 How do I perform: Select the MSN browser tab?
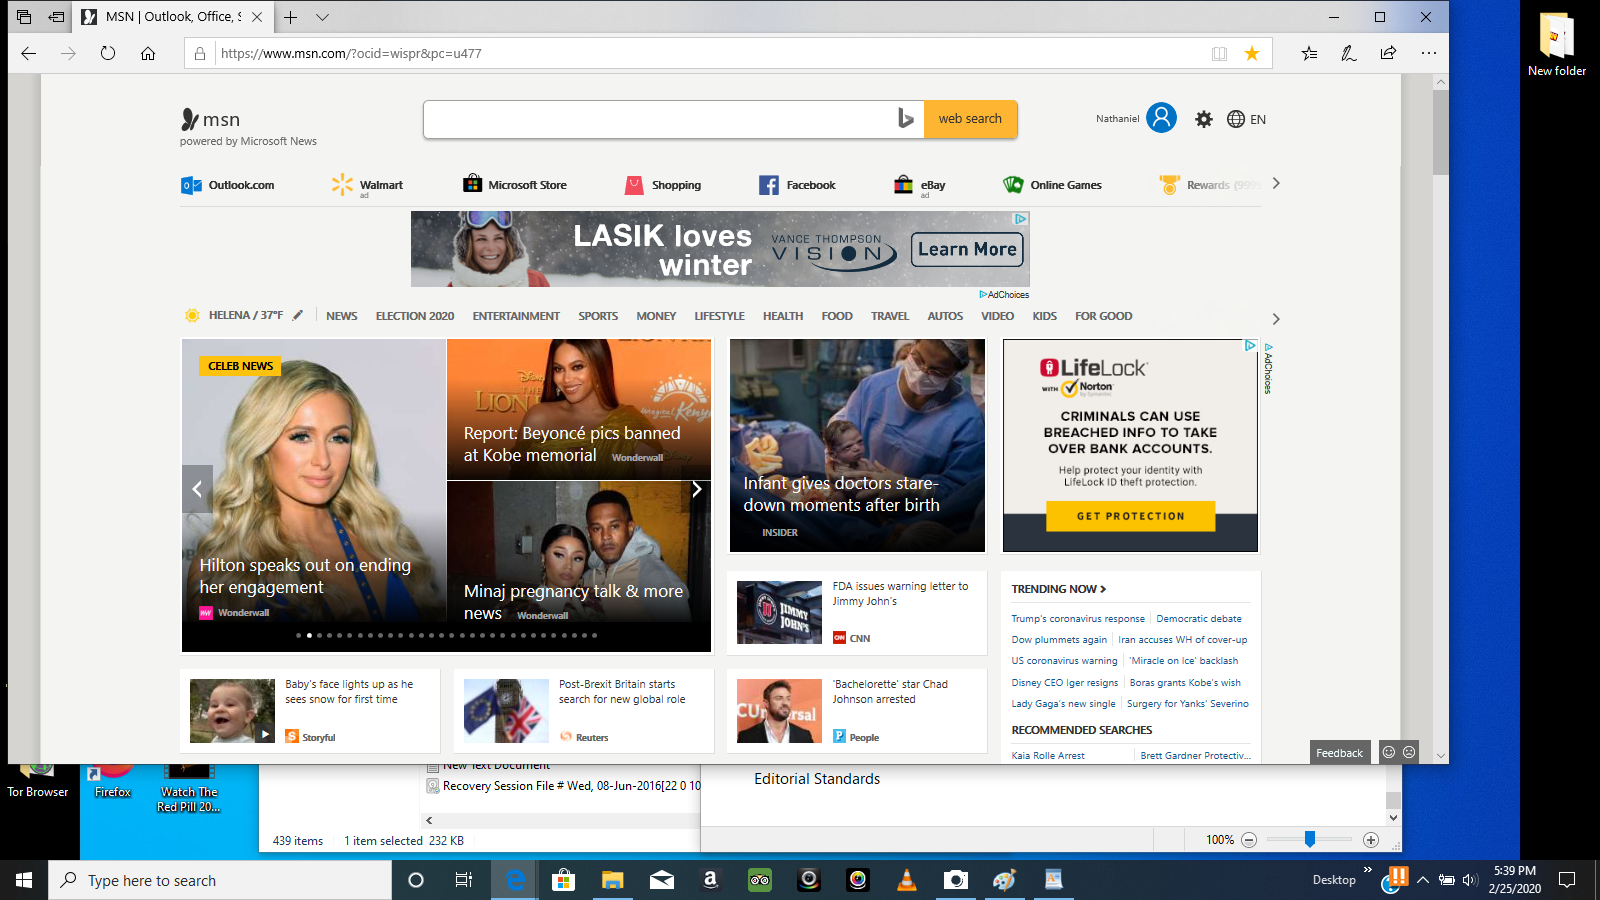coord(172,17)
